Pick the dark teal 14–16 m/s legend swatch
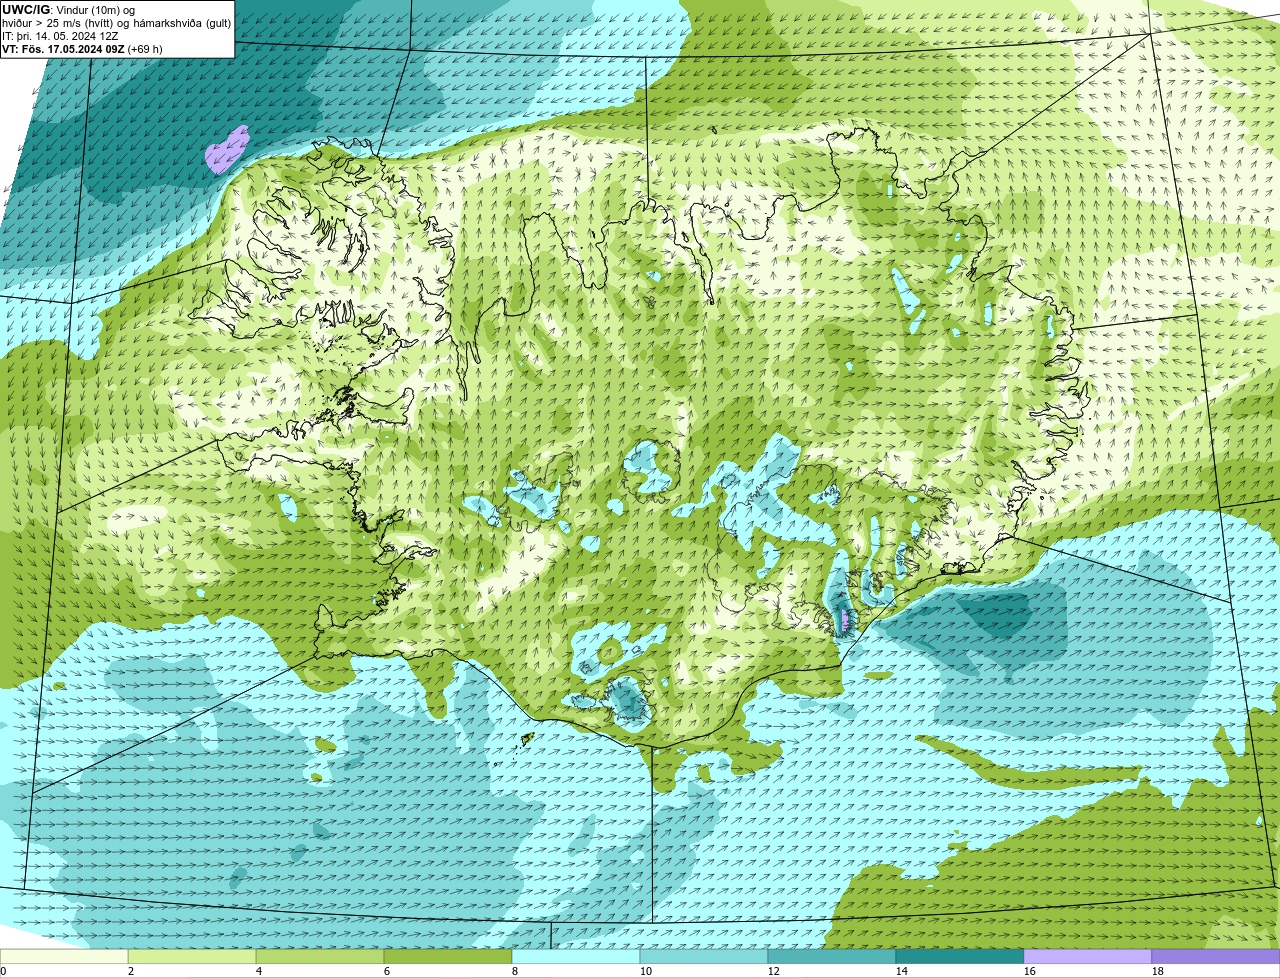1280x978 pixels. pos(960,956)
